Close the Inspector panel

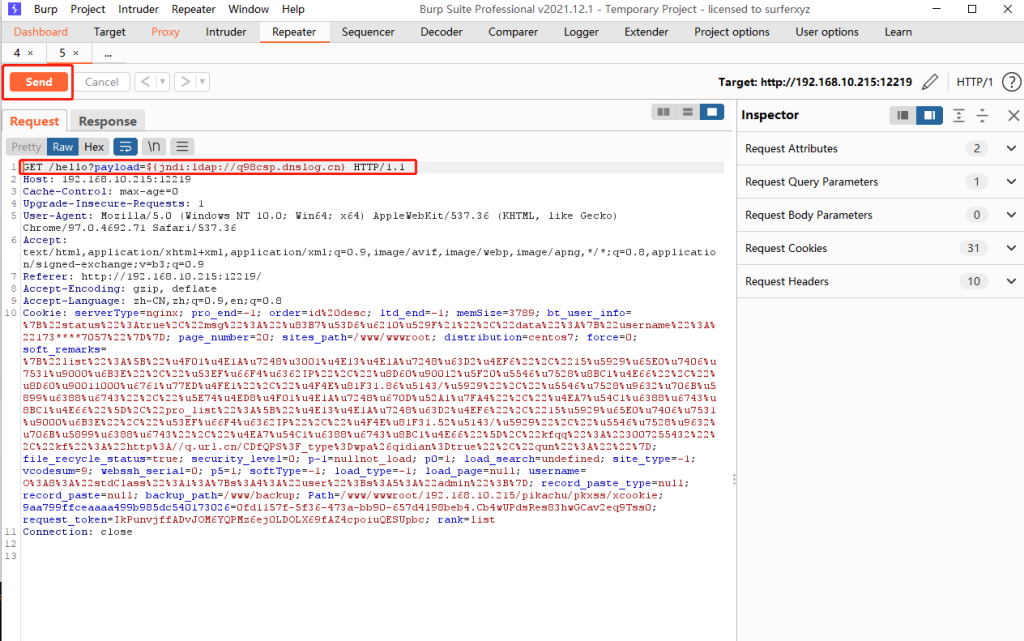(x=1014, y=116)
